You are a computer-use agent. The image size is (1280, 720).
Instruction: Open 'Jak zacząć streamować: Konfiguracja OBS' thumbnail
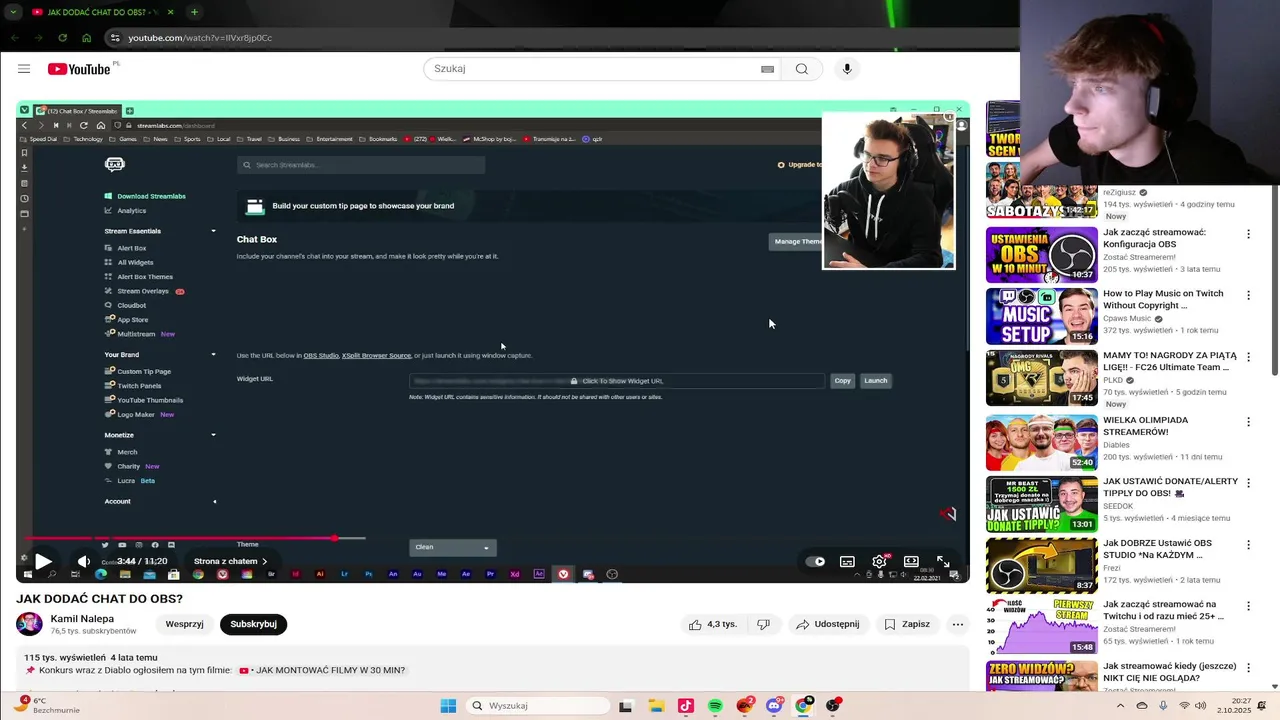click(x=1041, y=254)
